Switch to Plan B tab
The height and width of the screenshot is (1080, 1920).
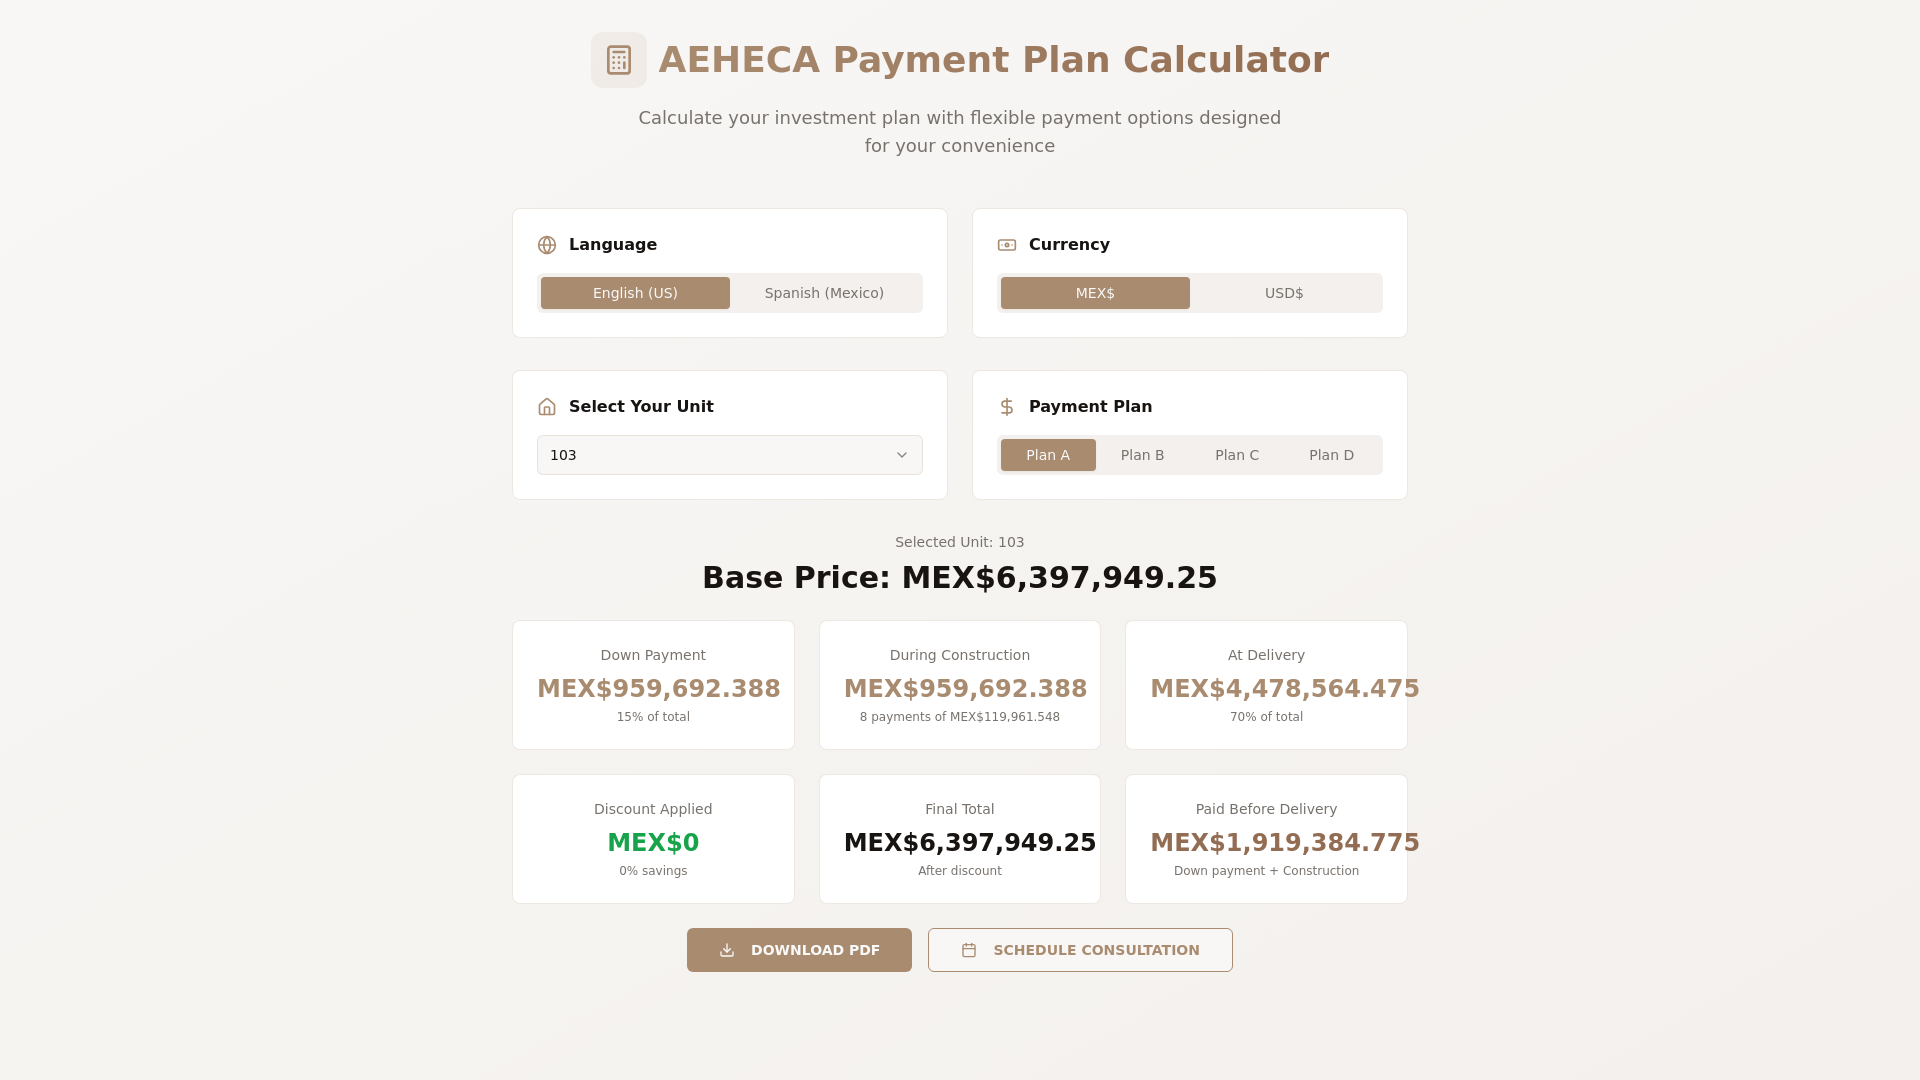[x=1142, y=455]
